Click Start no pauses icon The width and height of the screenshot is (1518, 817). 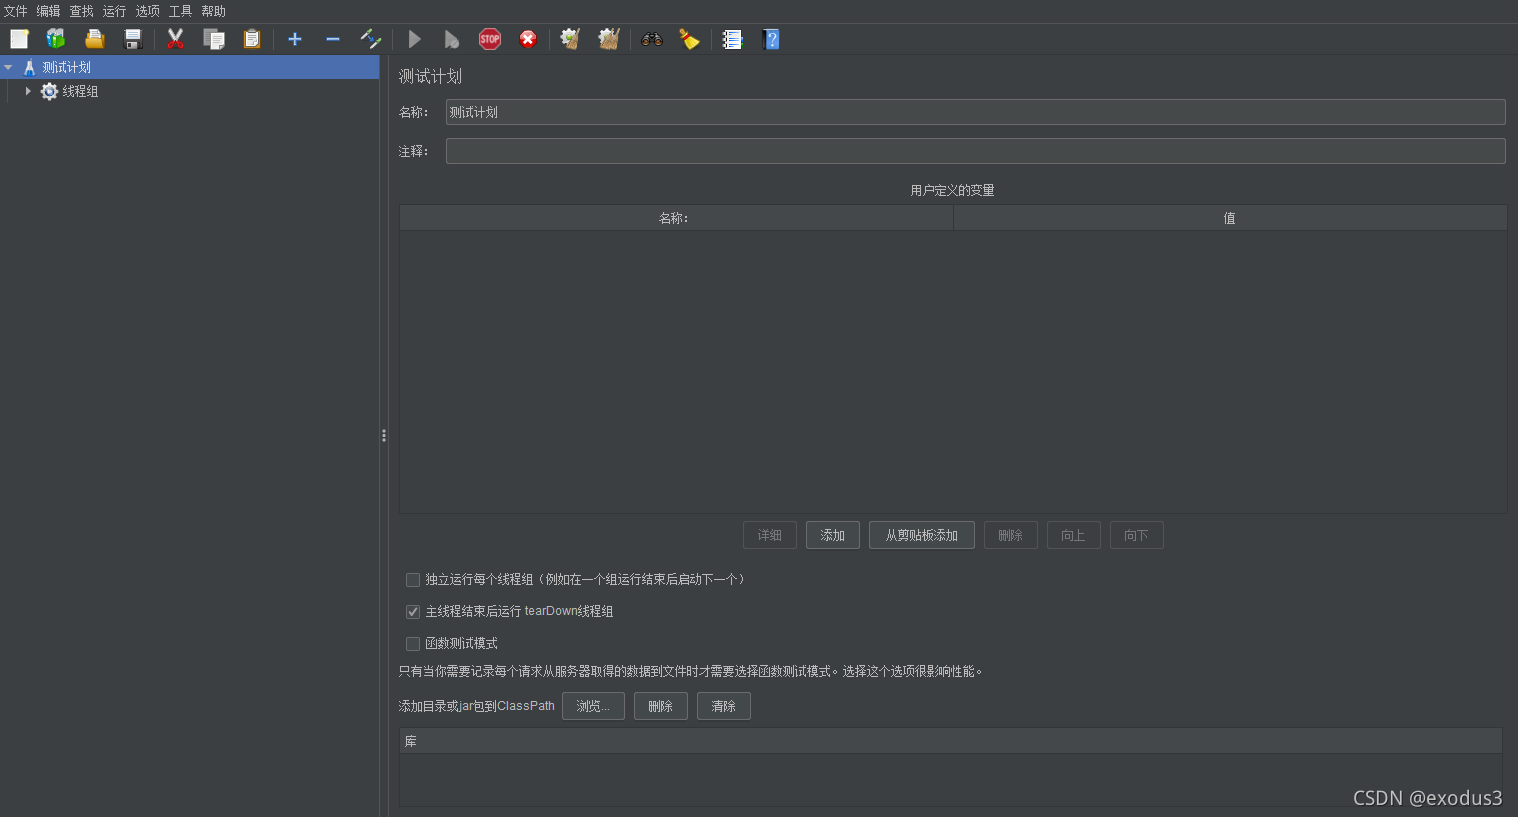click(452, 39)
